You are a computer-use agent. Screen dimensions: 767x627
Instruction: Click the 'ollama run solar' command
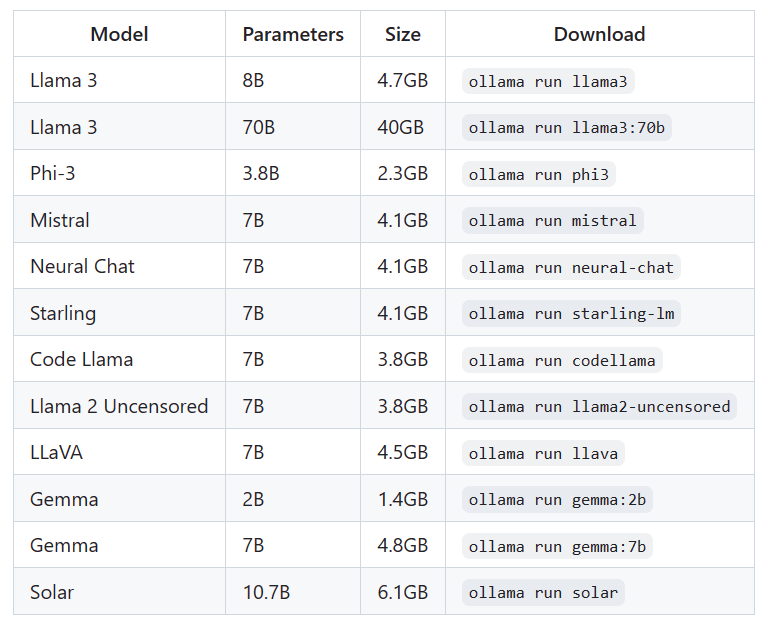543,592
